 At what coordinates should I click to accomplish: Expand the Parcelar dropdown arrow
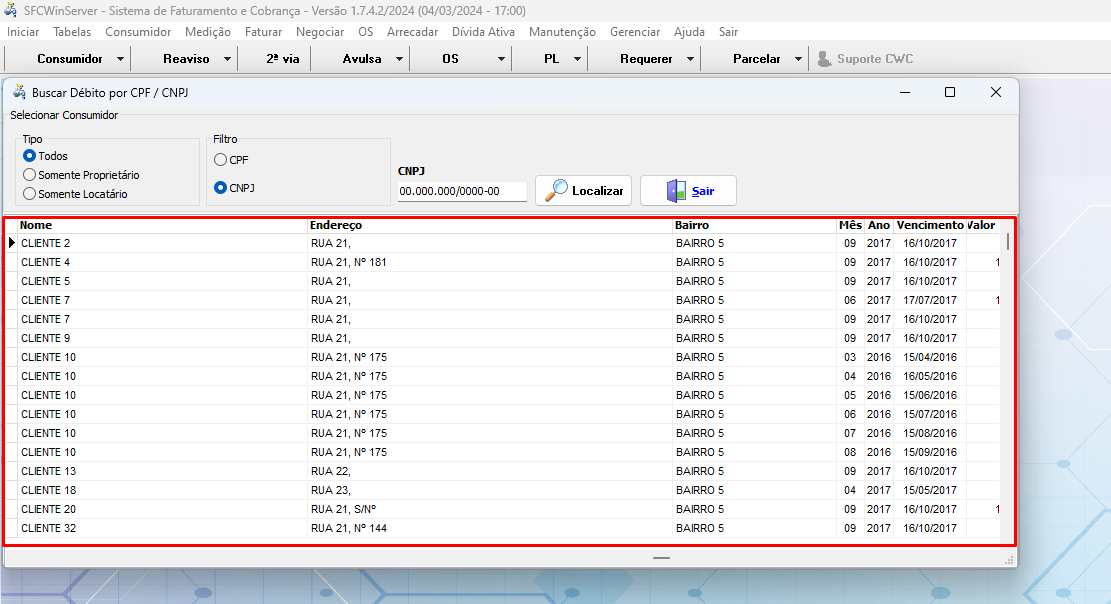coord(798,59)
